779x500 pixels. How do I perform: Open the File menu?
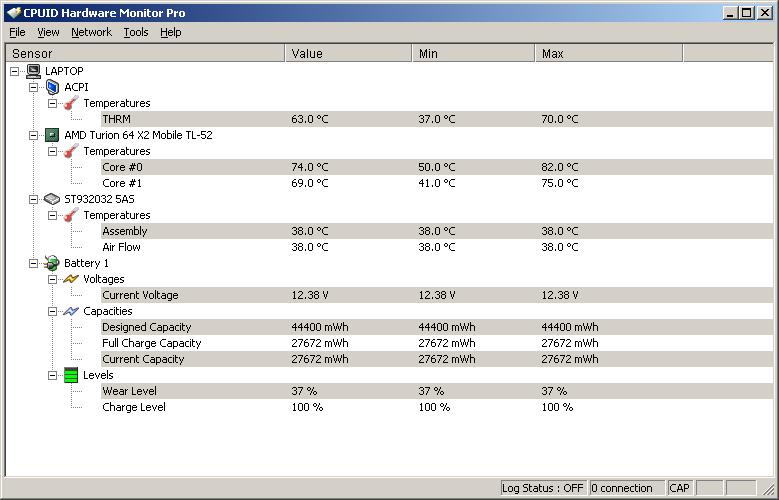coord(17,32)
